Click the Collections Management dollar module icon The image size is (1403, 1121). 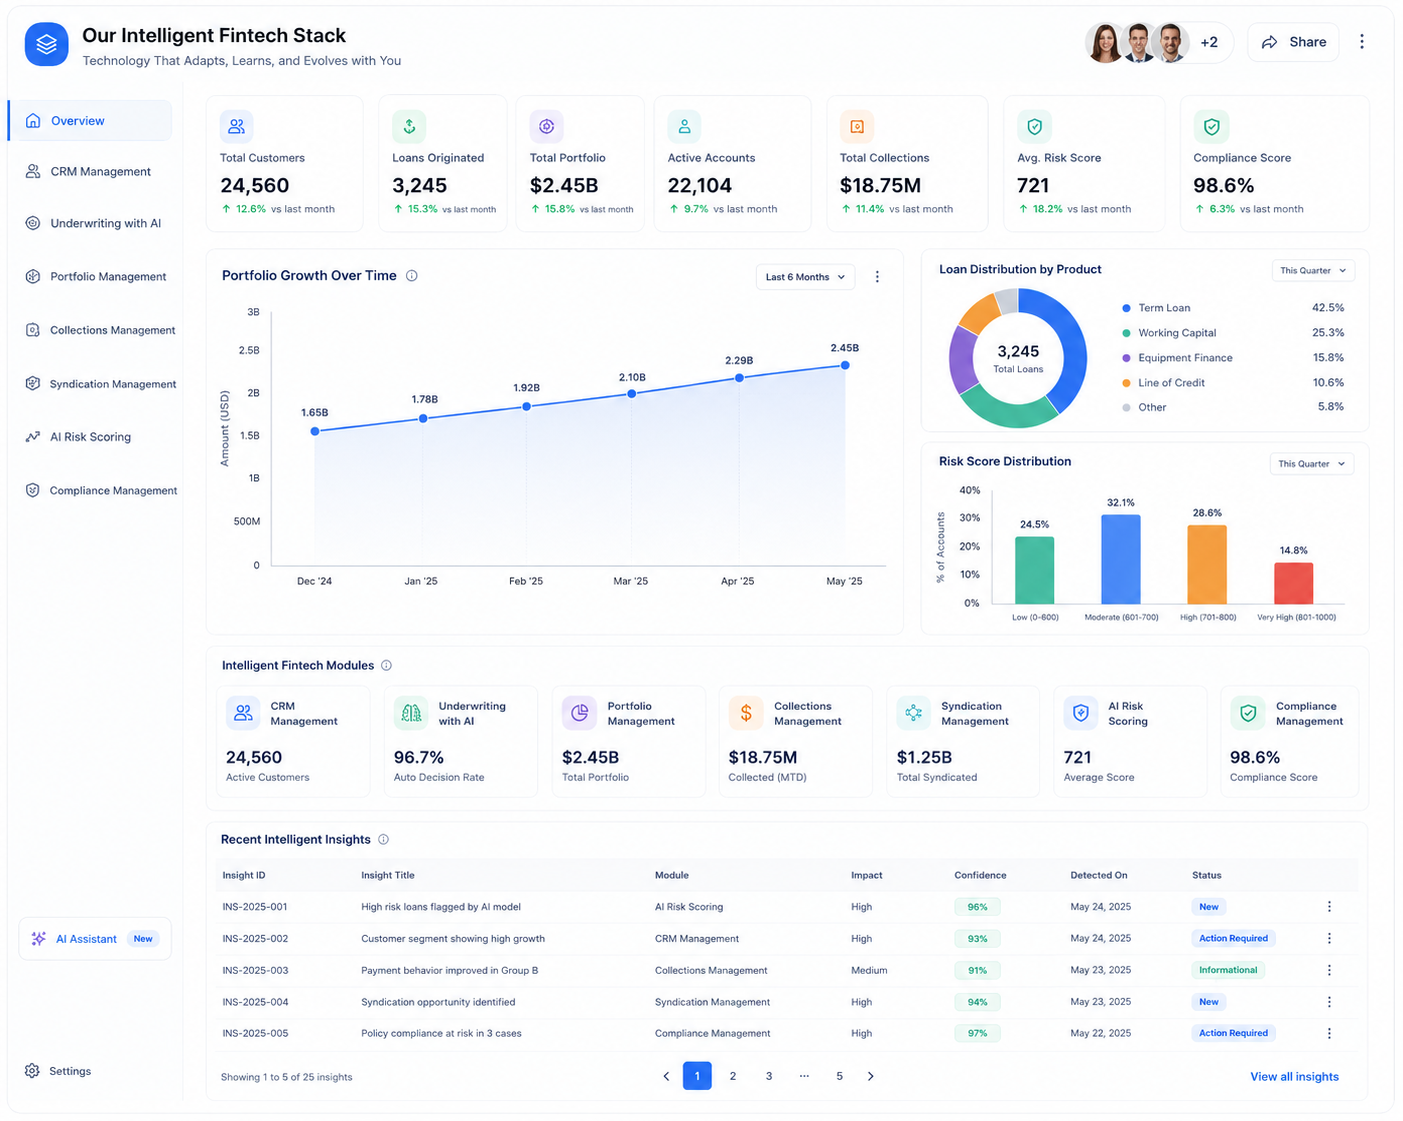(746, 713)
